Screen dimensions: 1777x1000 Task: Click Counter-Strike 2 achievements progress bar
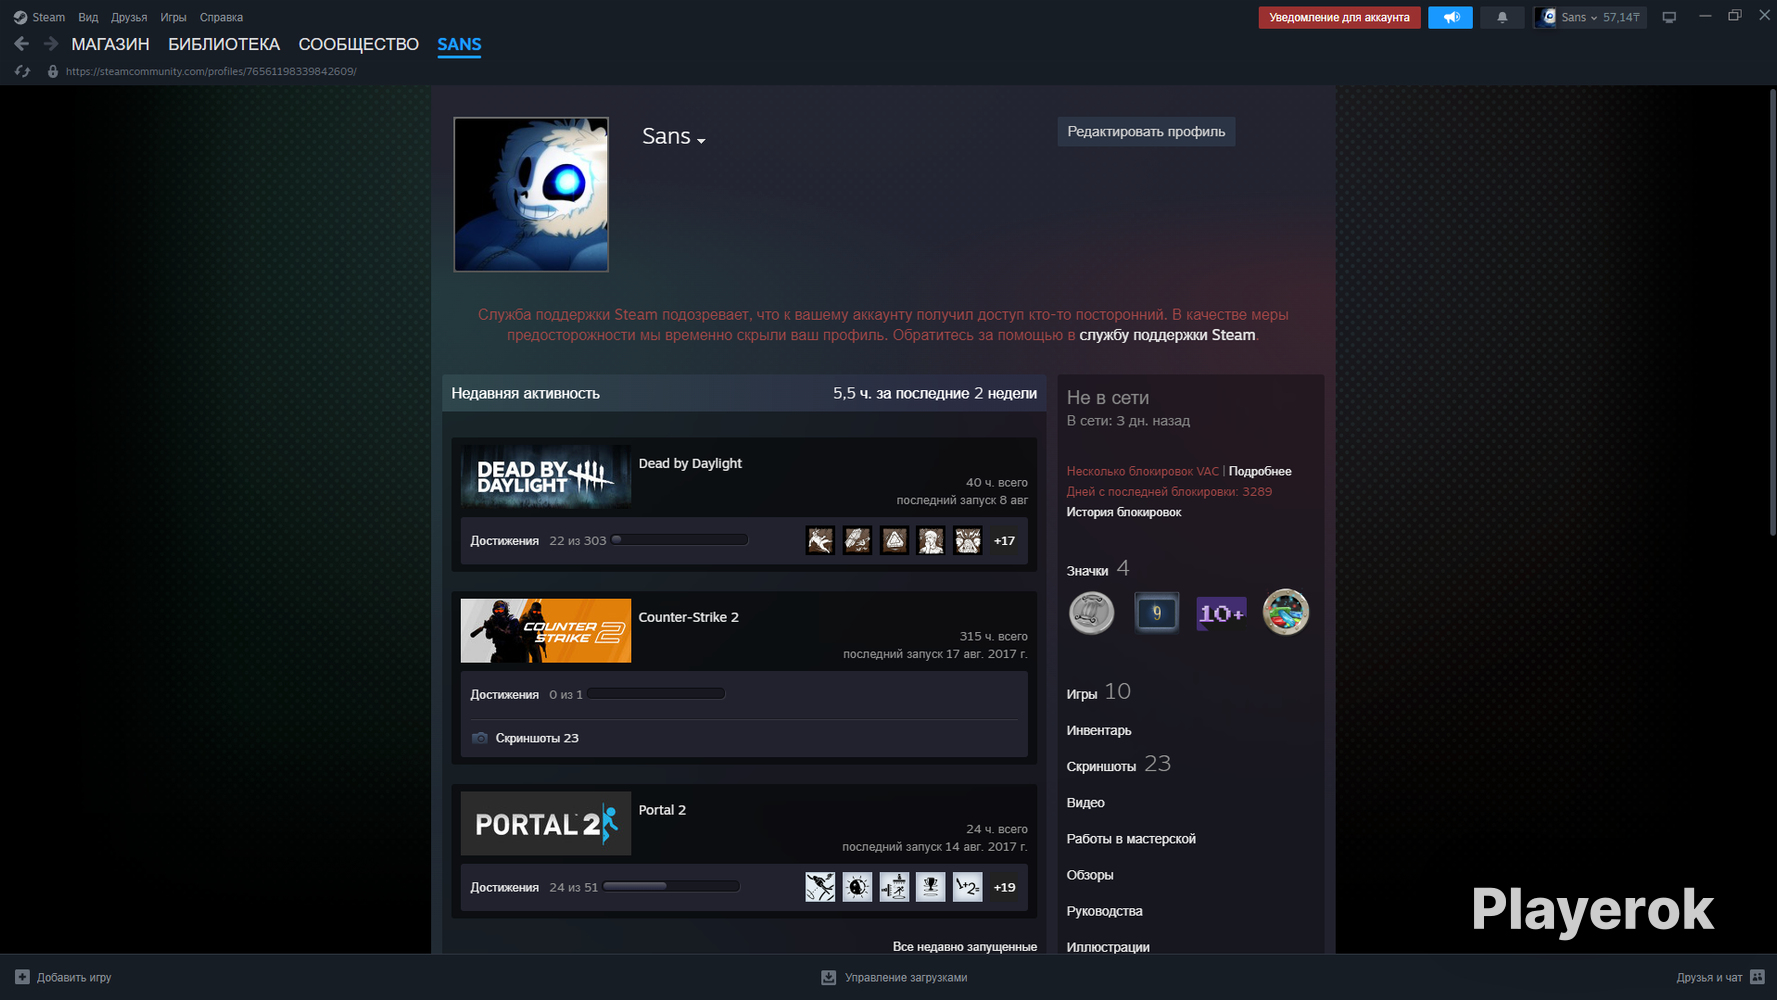point(656,694)
